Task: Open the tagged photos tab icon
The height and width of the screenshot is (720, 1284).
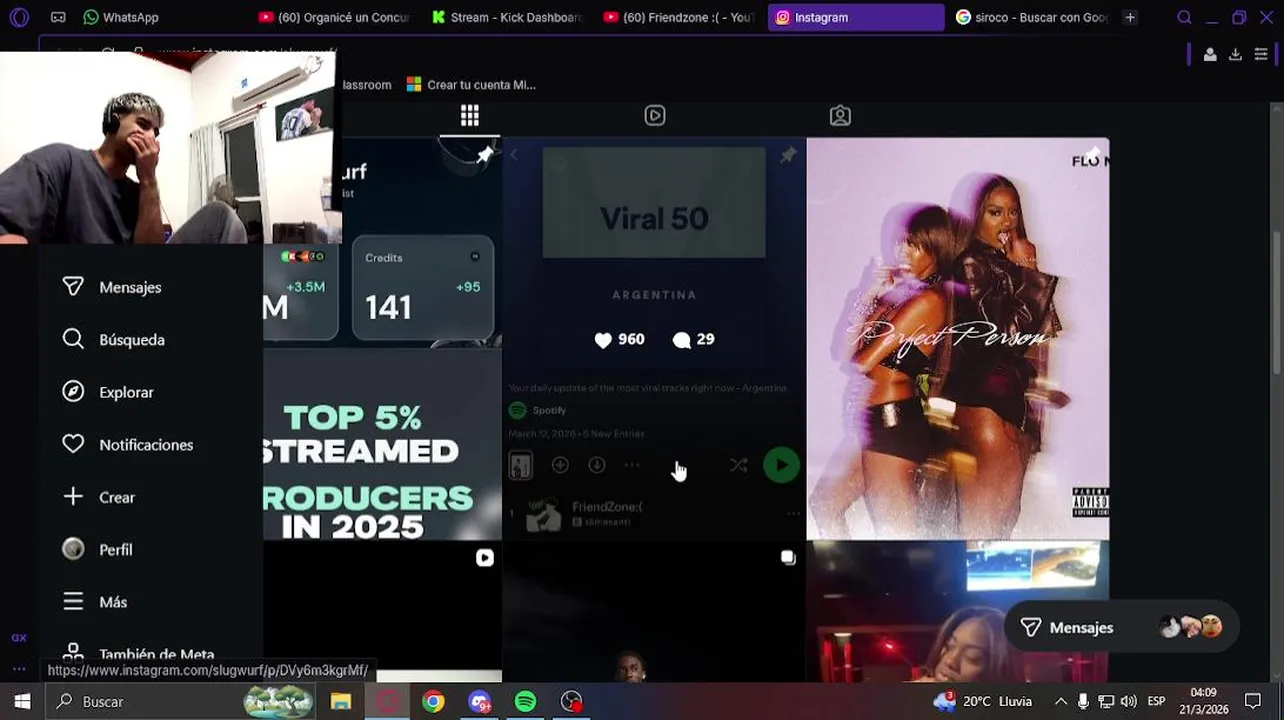Action: point(840,116)
